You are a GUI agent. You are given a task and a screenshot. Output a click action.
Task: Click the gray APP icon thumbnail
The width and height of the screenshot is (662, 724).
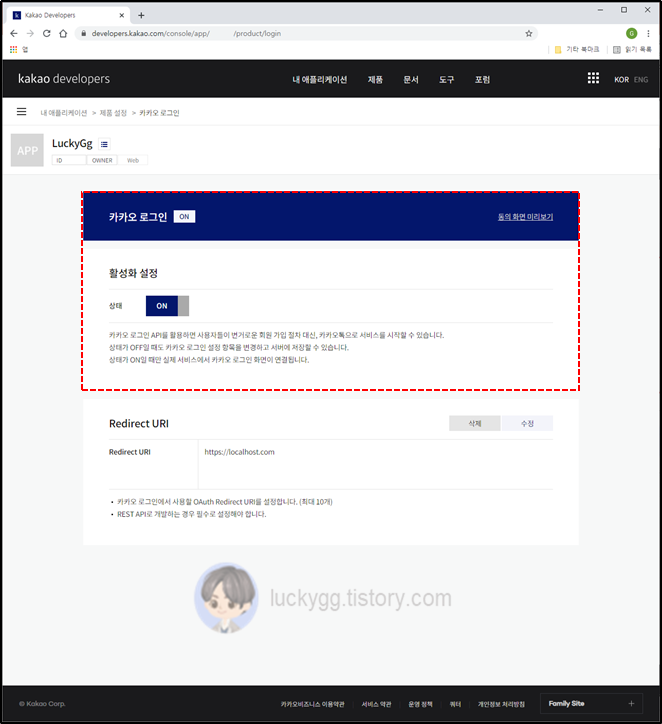click(x=27, y=150)
